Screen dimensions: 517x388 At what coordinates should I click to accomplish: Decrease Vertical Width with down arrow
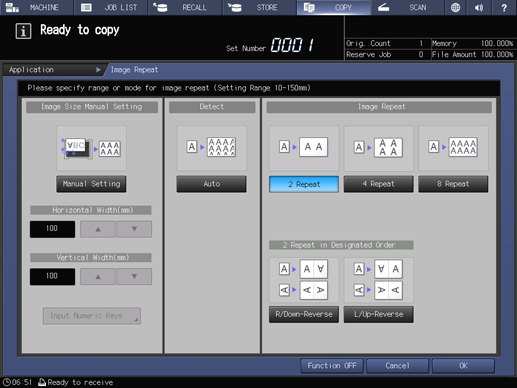[134, 277]
